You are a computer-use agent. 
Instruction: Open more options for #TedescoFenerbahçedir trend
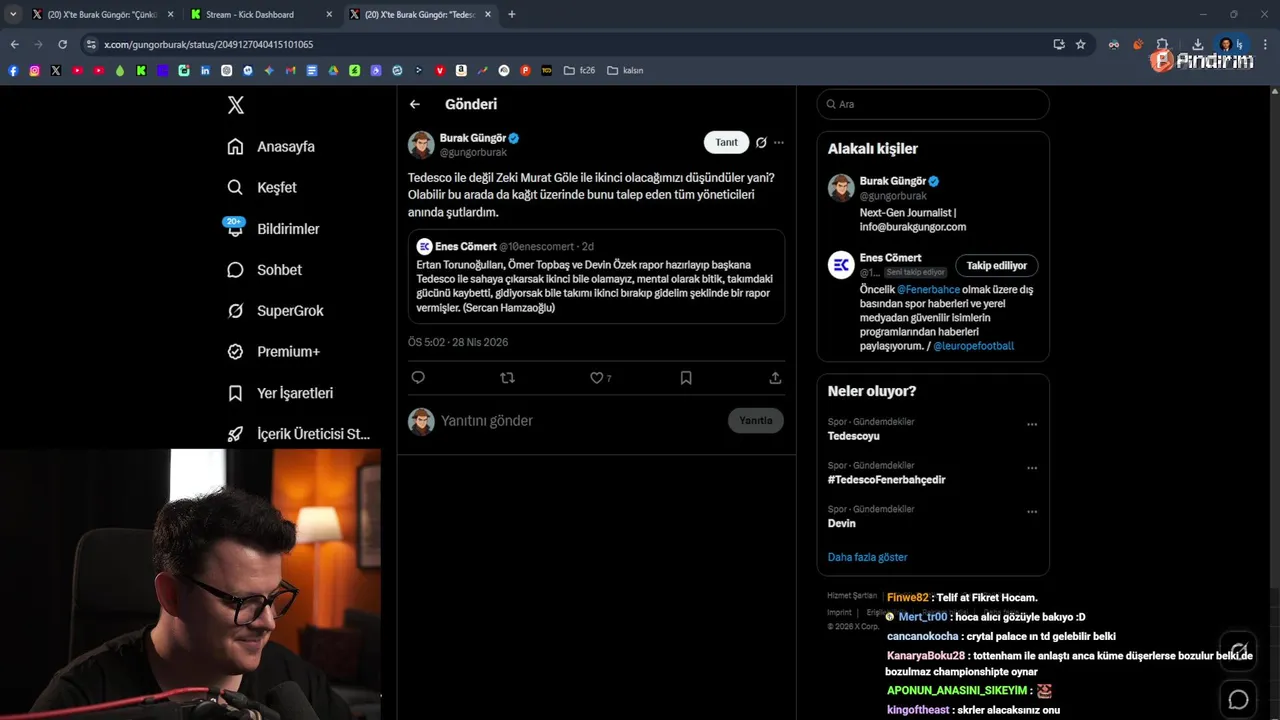[x=1032, y=469]
